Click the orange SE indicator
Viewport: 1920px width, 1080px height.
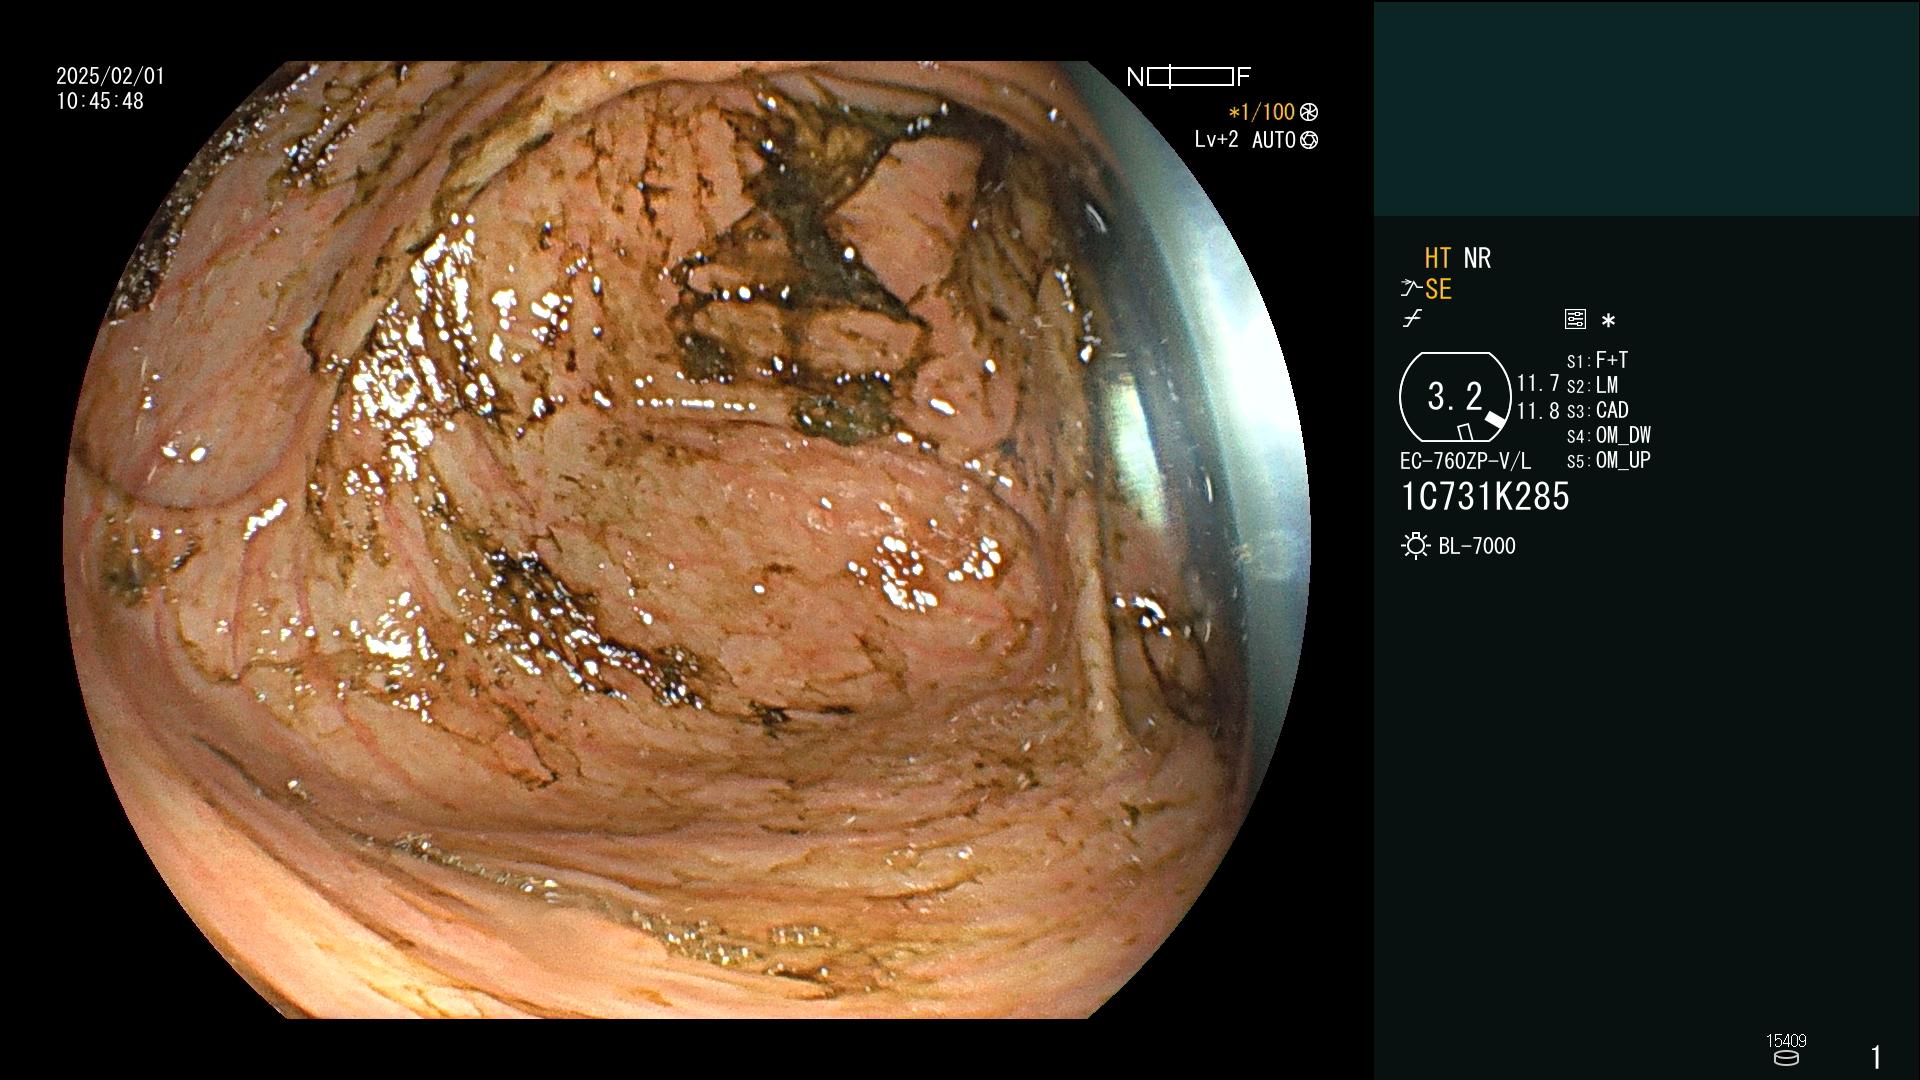pyautogui.click(x=1438, y=290)
